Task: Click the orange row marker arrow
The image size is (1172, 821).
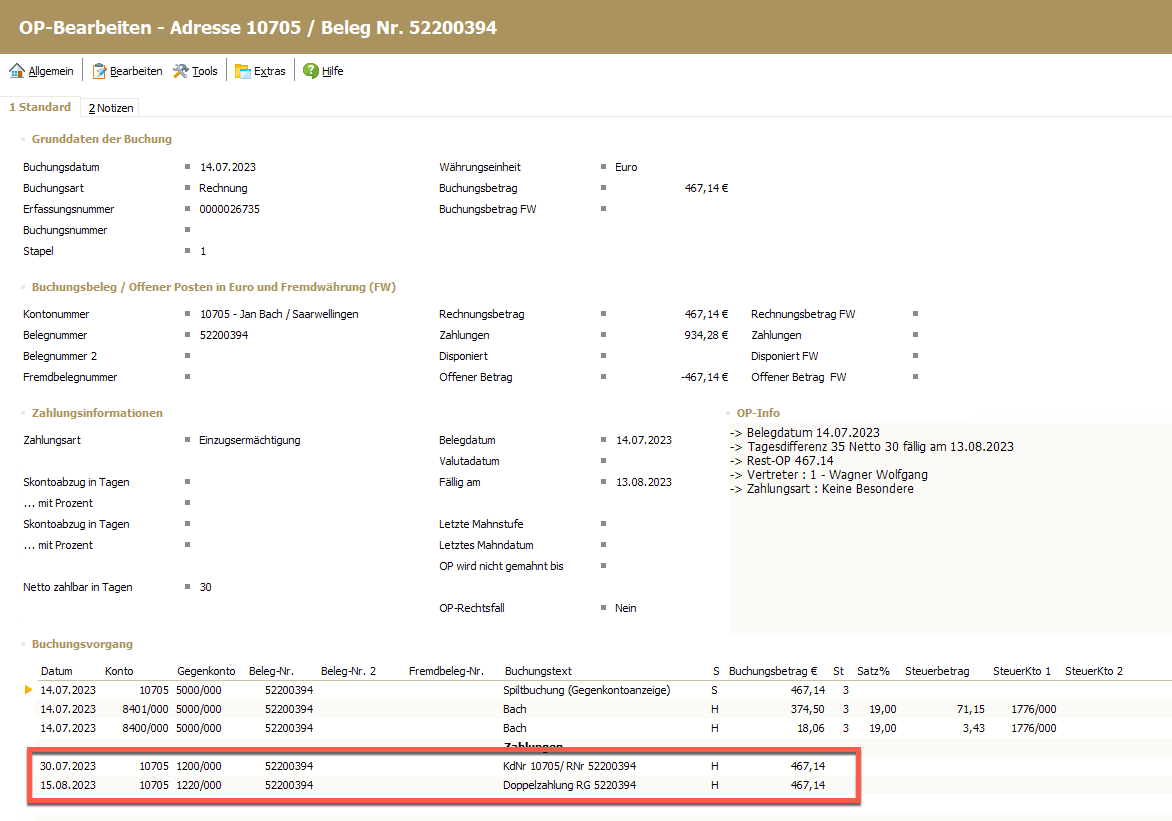Action: pos(28,690)
